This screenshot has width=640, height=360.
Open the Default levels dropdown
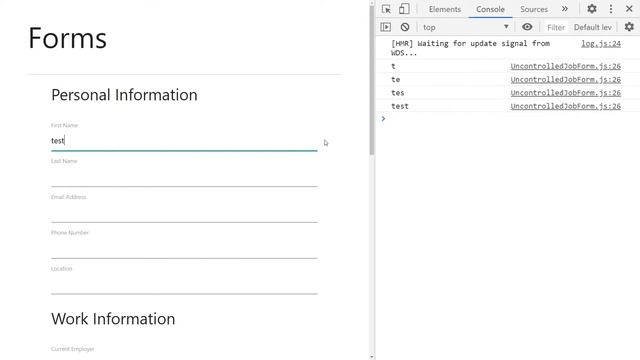pyautogui.click(x=593, y=27)
